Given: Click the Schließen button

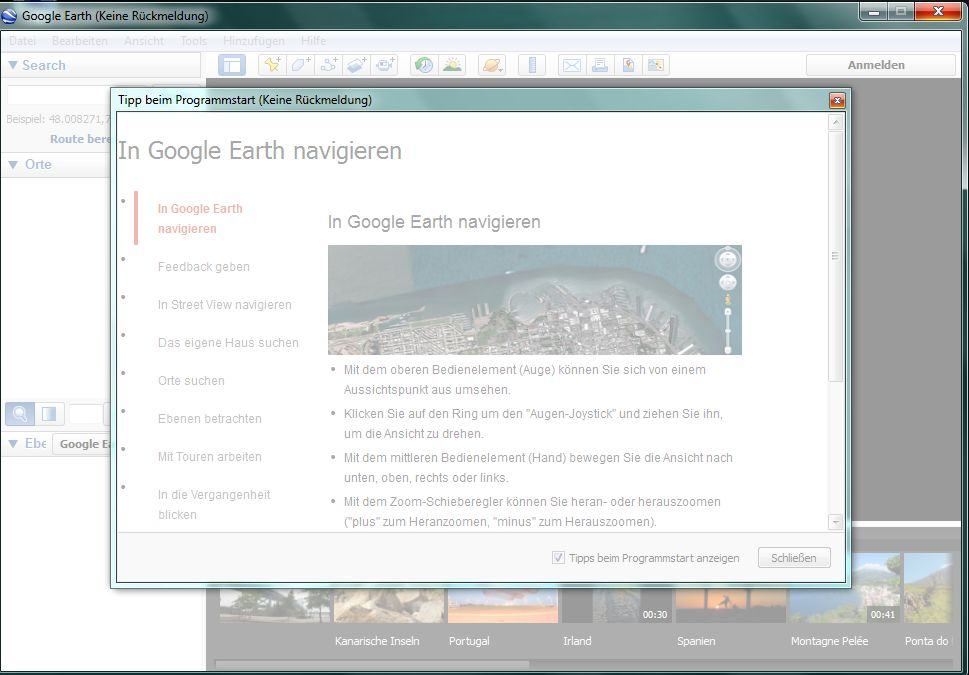Looking at the screenshot, I should coord(794,558).
